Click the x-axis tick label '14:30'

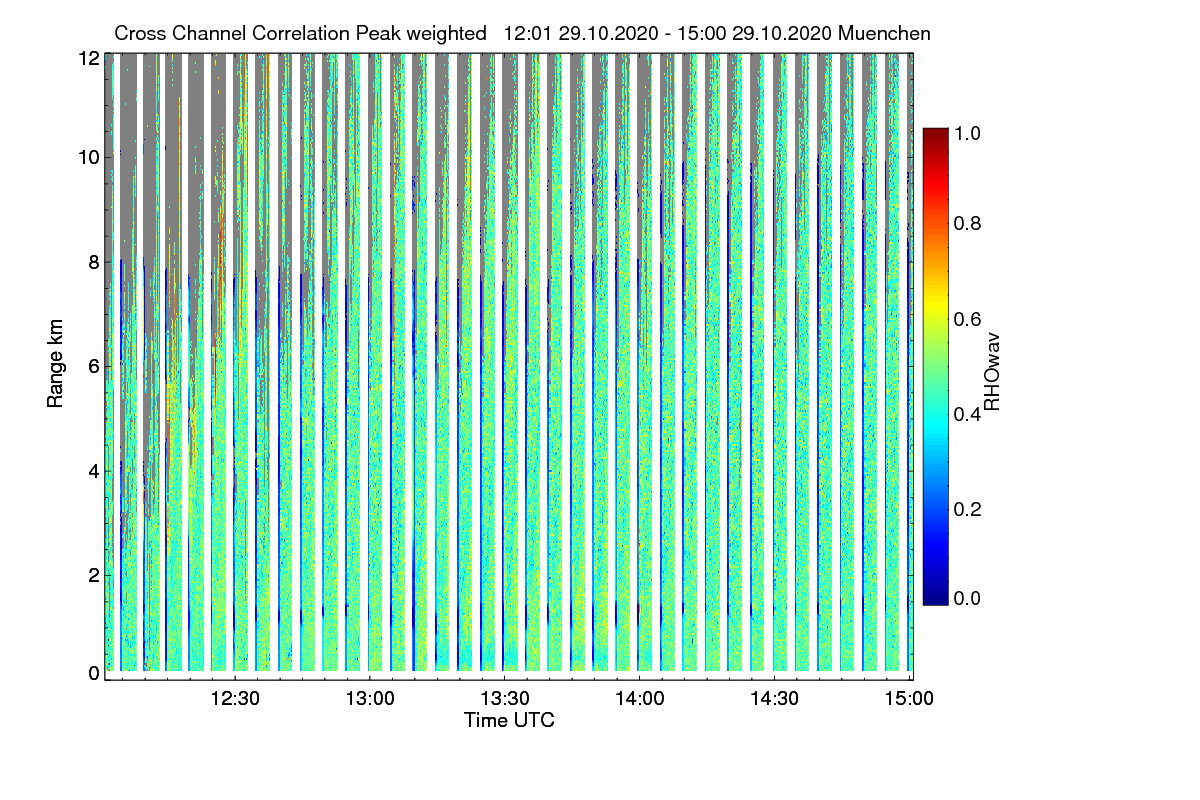click(775, 699)
